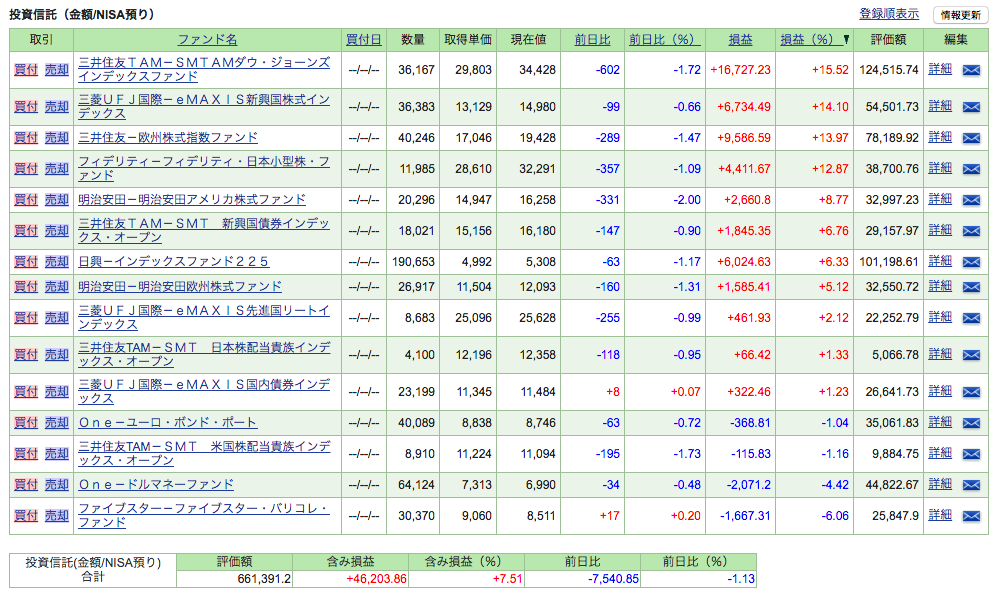Click mail icon for eMAXIS国内債券インデックス row
The width and height of the screenshot is (1002, 599).
tap(971, 392)
